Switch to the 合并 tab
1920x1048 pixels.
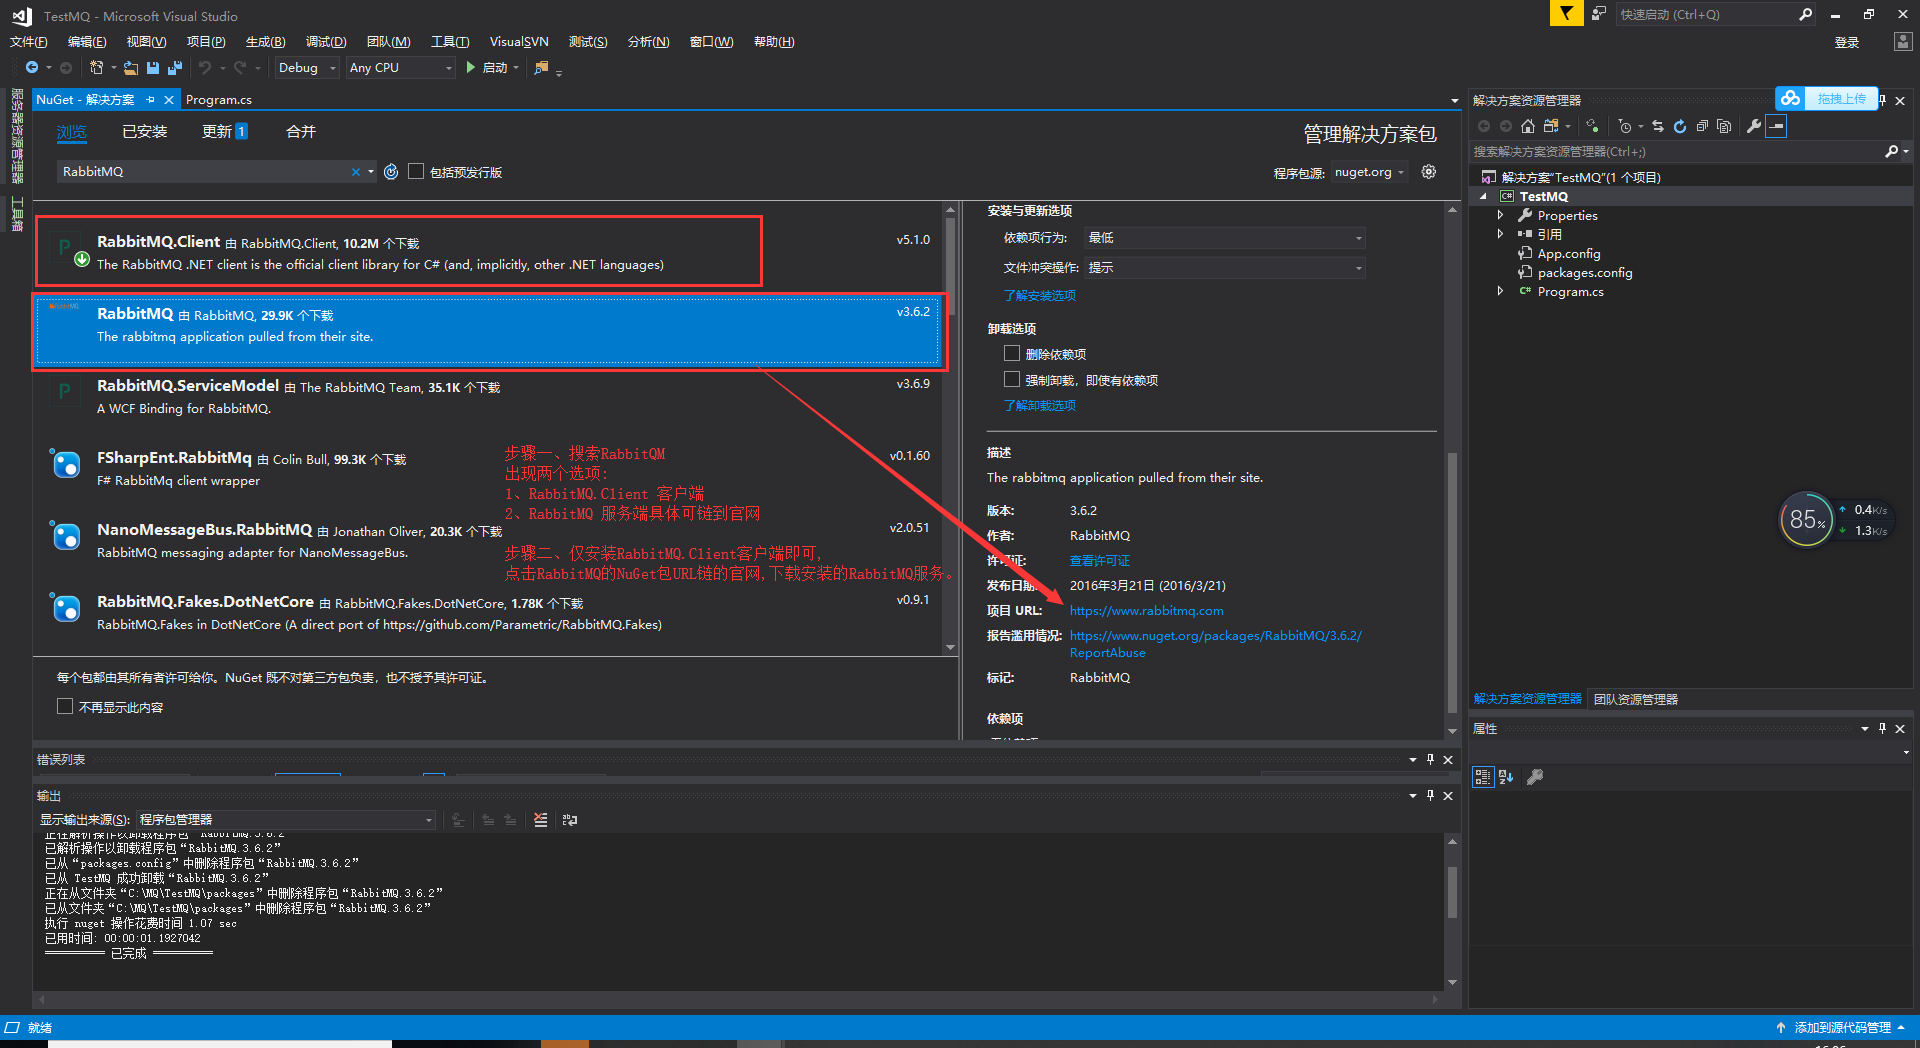pyautogui.click(x=301, y=132)
